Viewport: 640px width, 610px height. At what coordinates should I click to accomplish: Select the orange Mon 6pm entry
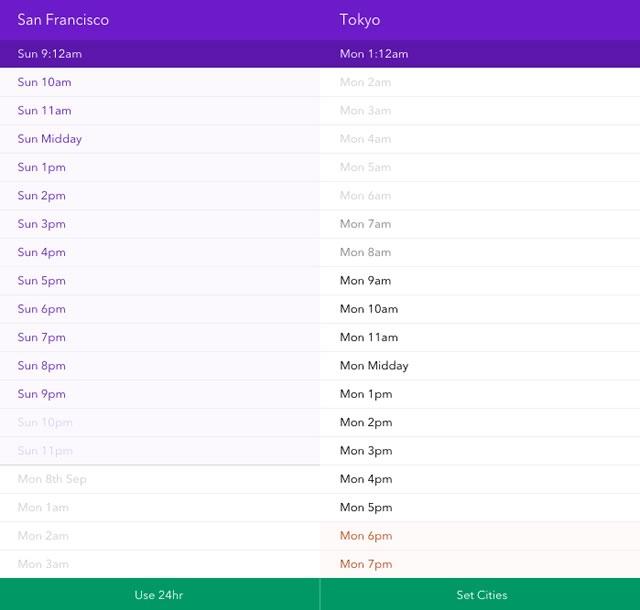(480, 536)
